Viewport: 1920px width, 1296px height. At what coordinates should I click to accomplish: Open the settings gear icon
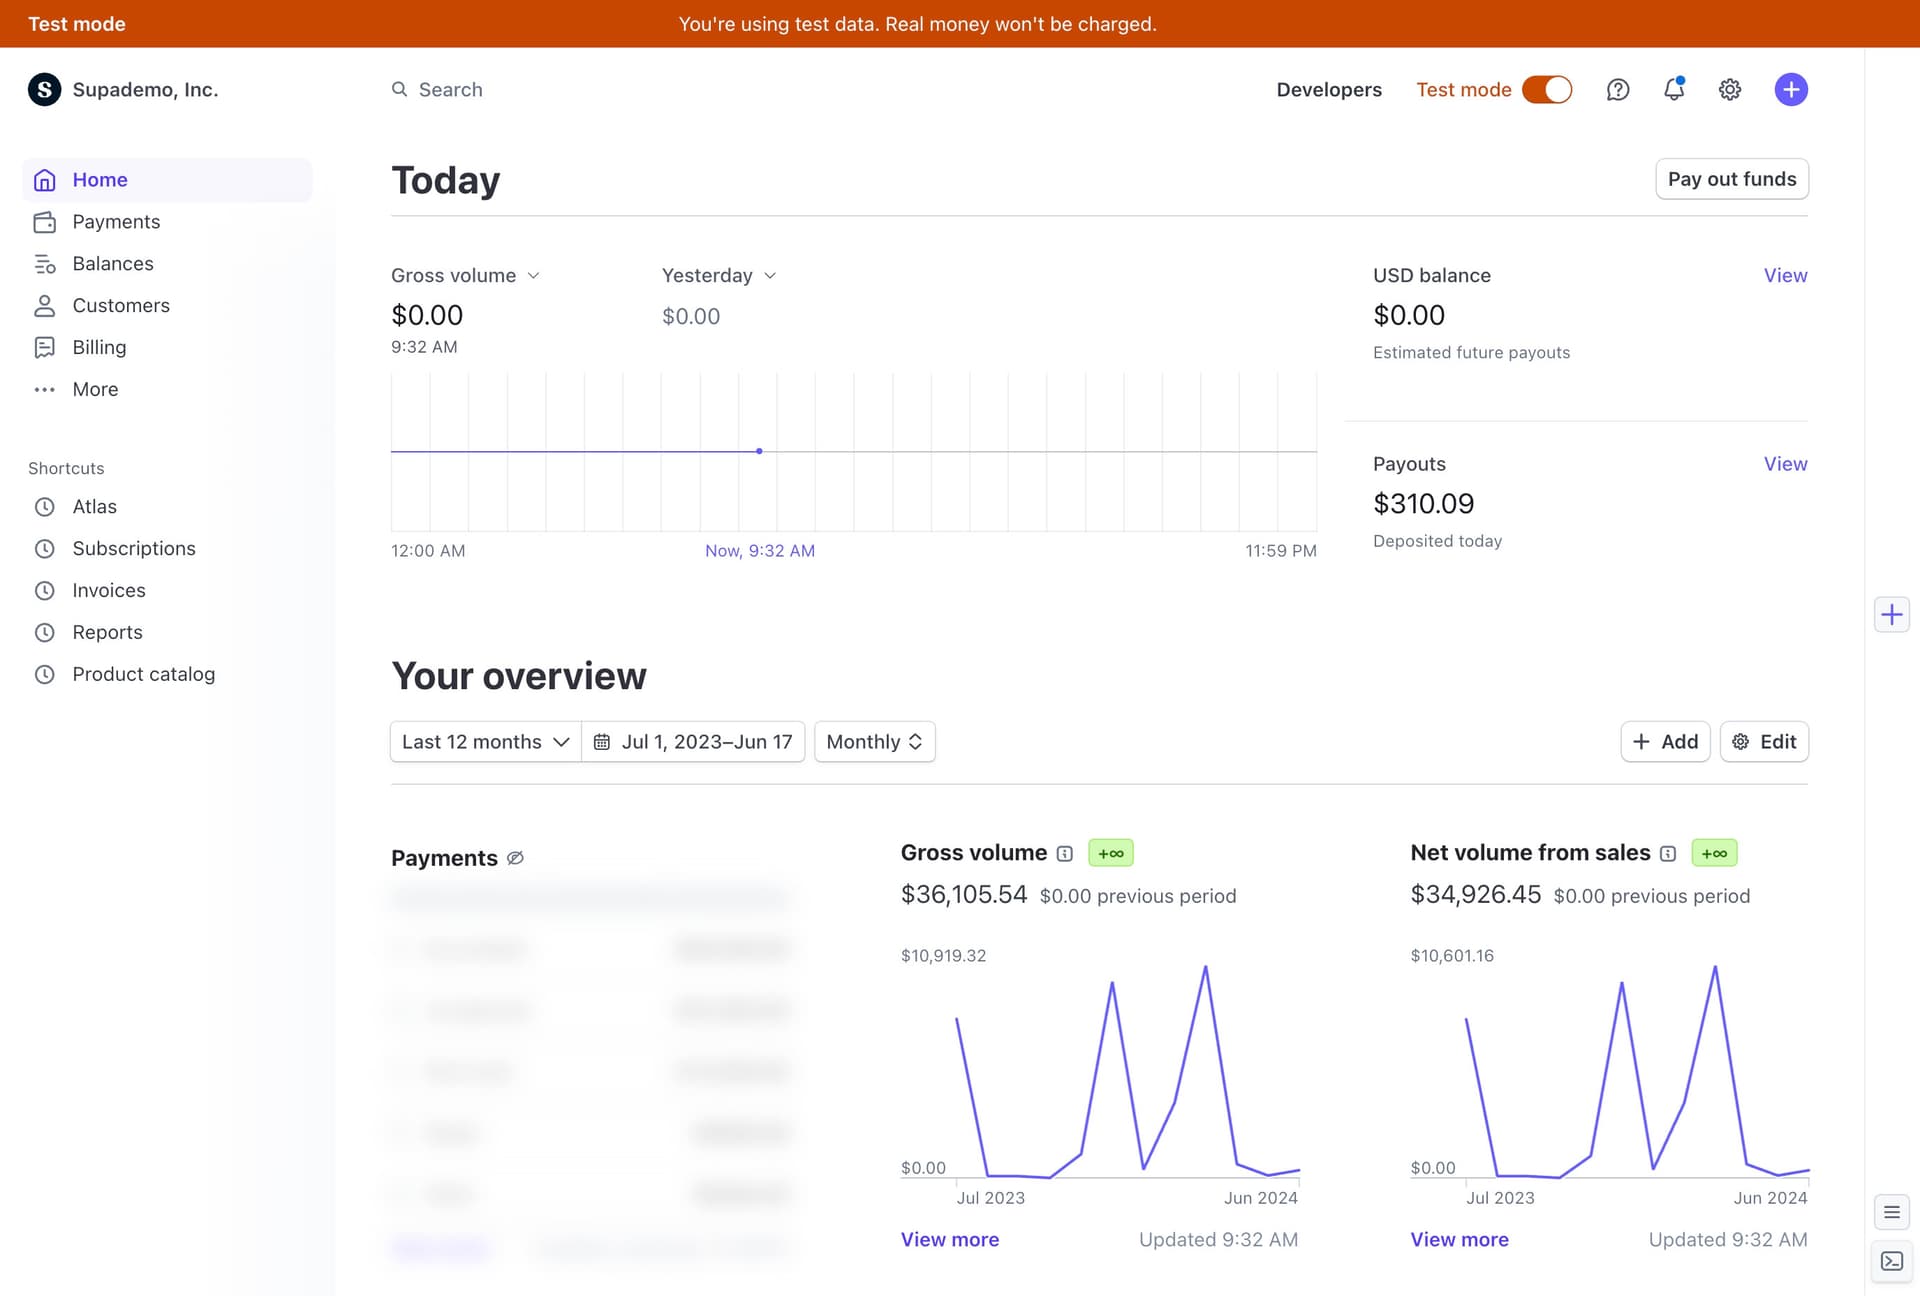click(x=1730, y=90)
